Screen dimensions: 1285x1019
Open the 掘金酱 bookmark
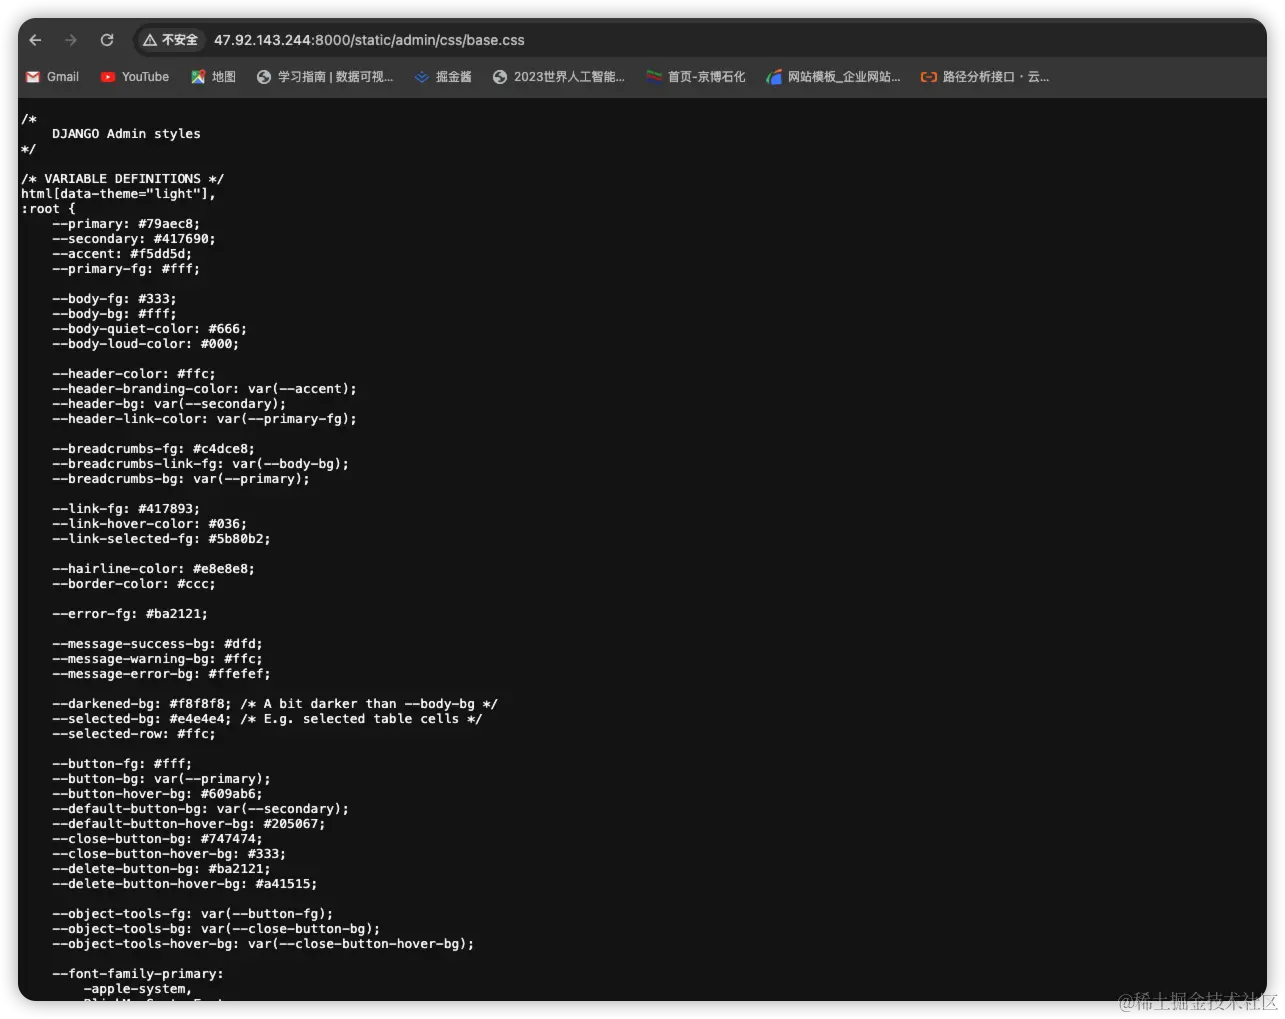click(x=443, y=77)
